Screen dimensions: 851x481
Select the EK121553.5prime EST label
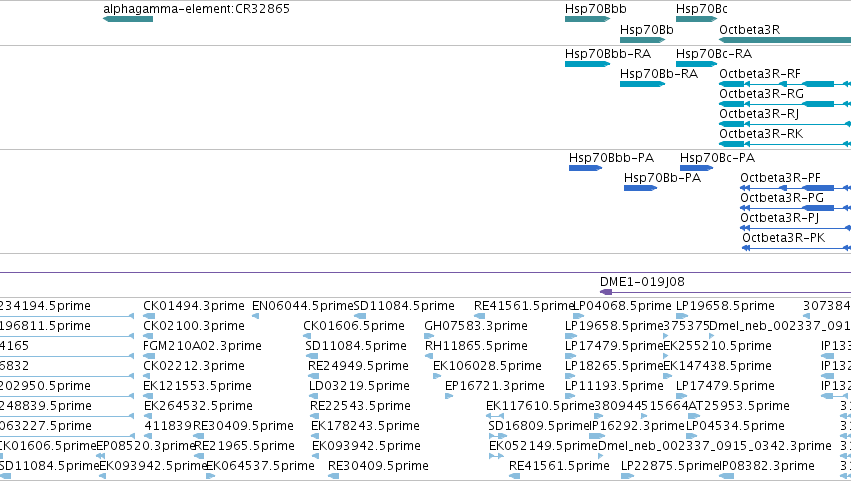coord(198,386)
